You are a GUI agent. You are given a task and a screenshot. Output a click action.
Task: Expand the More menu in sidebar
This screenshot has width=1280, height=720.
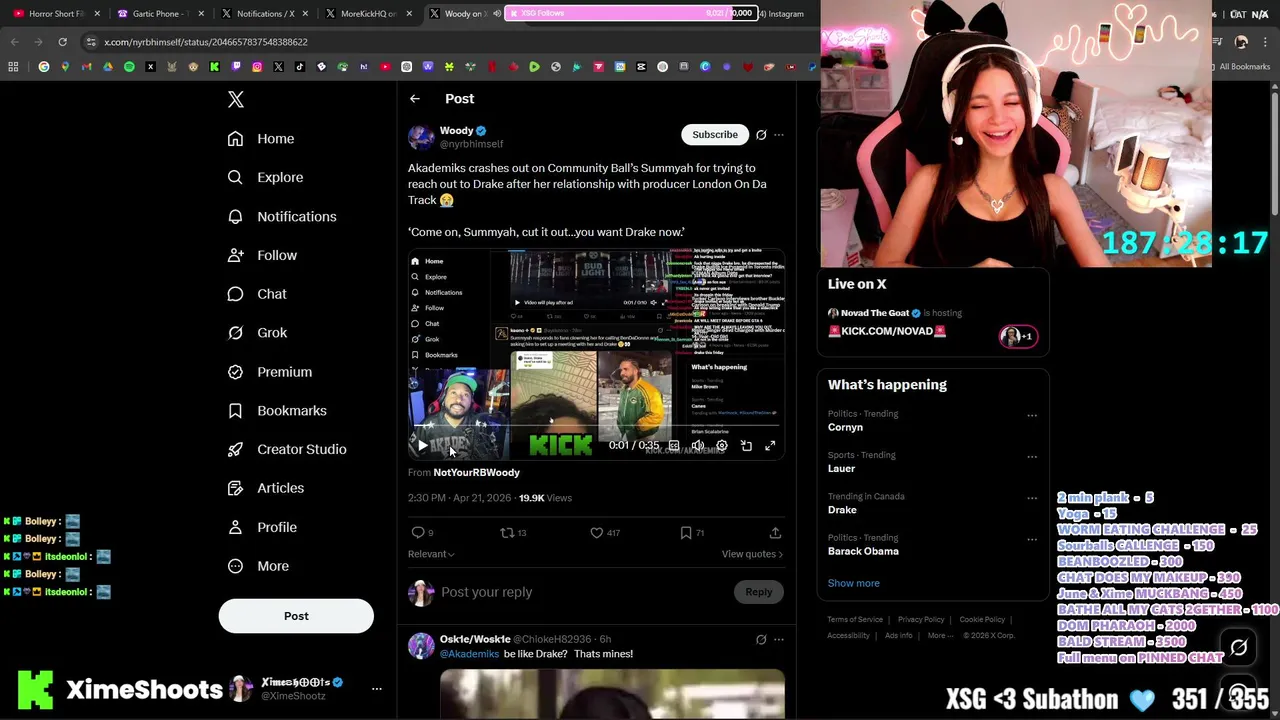(258, 566)
